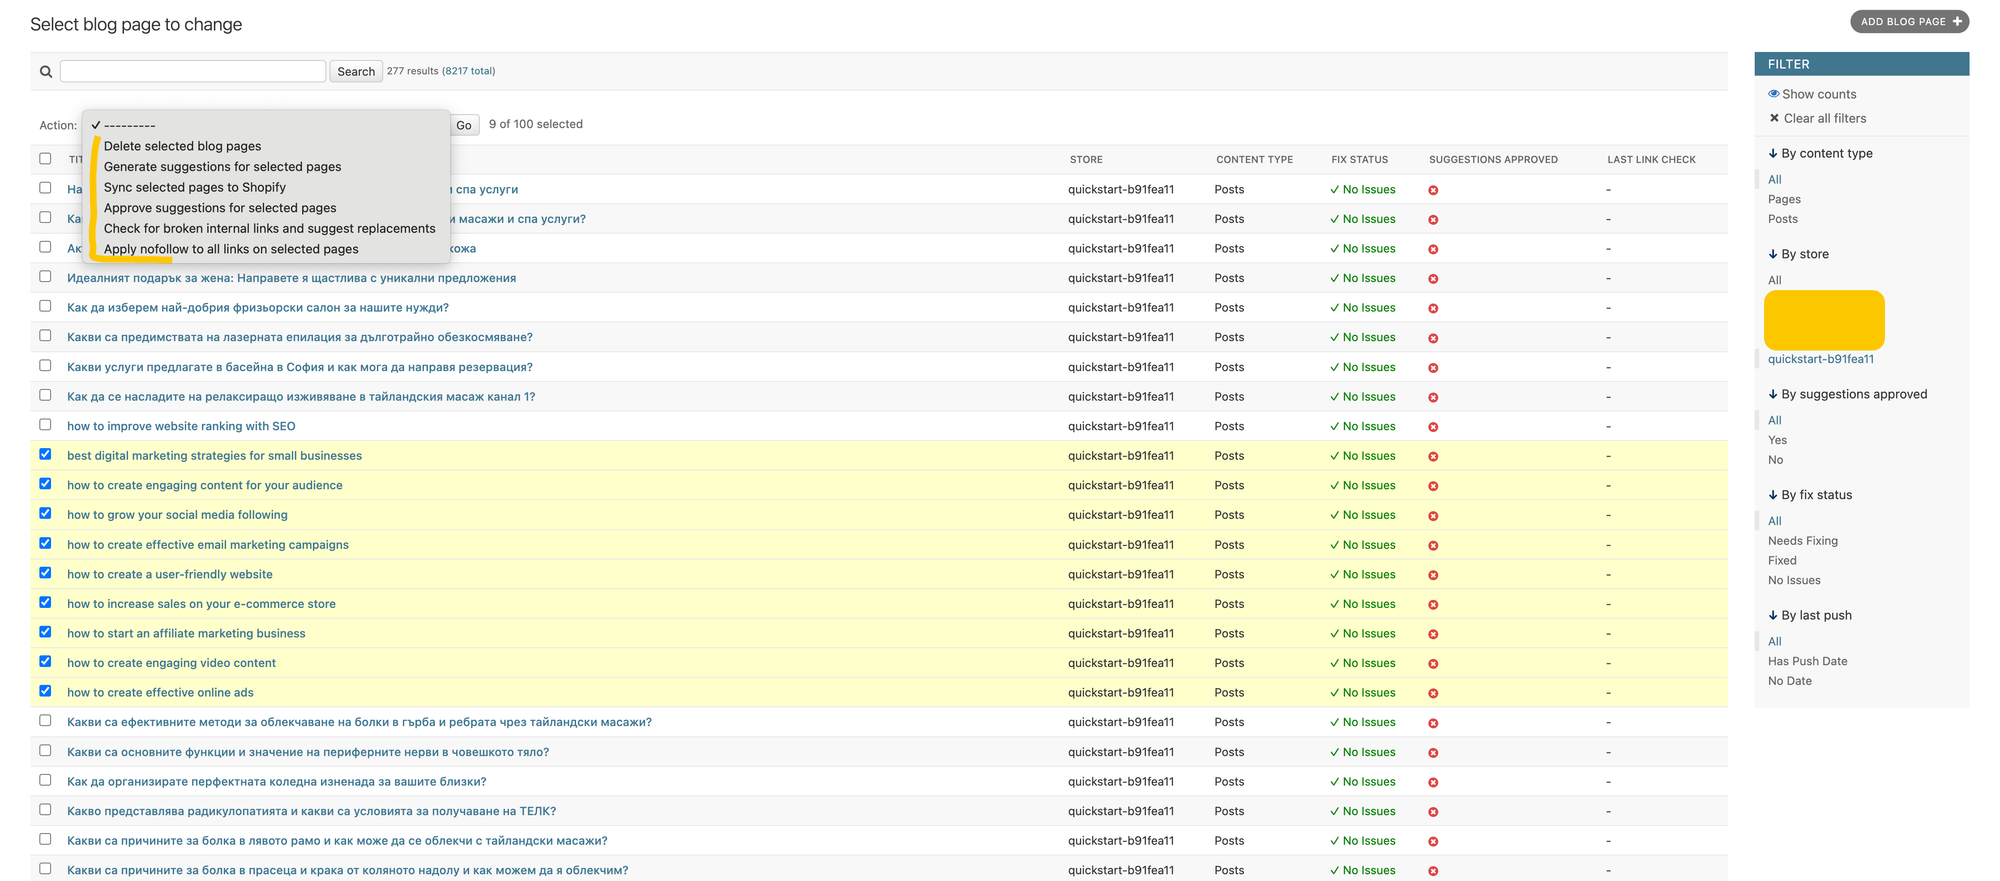Collapse the 'By fix status' filter section
Screen dimensions: 2000x881
coord(1810,495)
